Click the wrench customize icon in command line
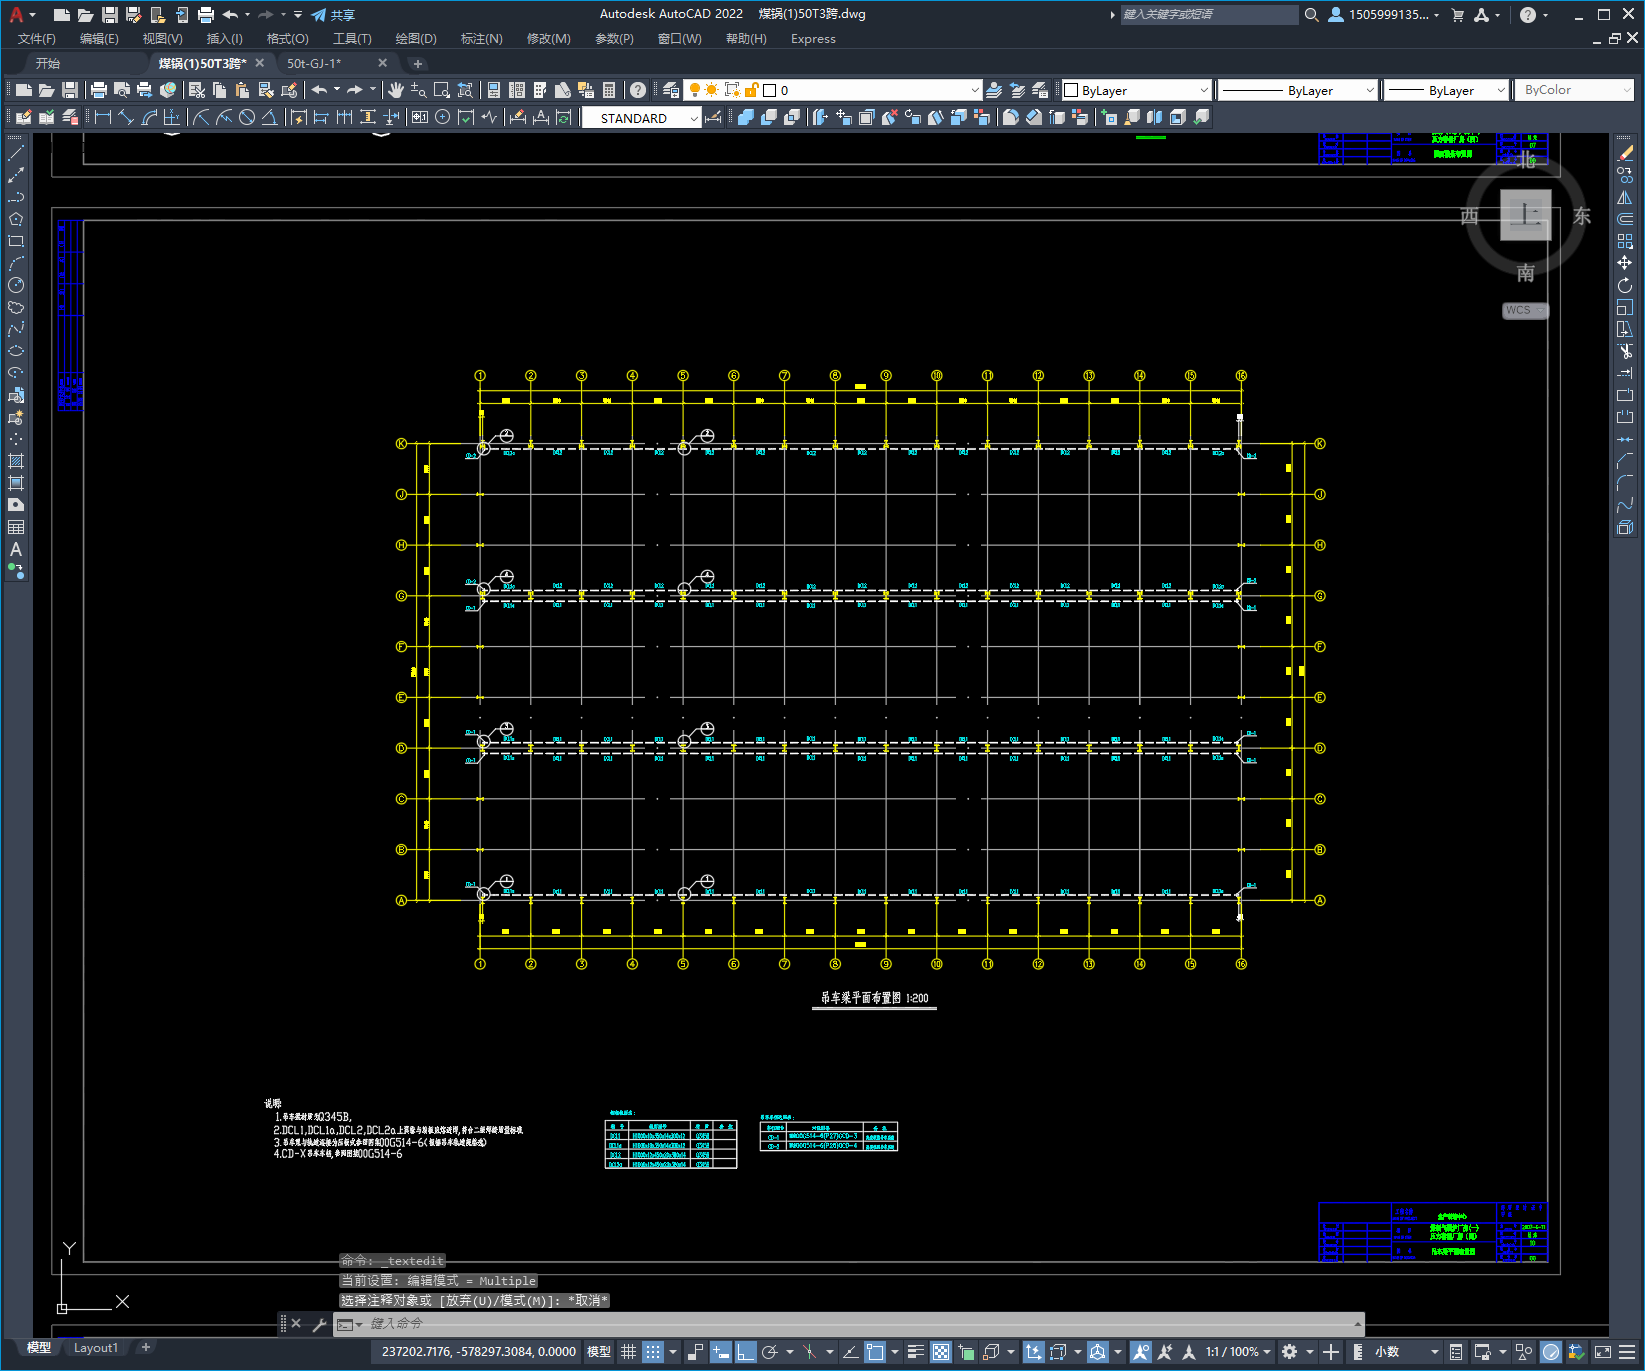 coord(320,1324)
